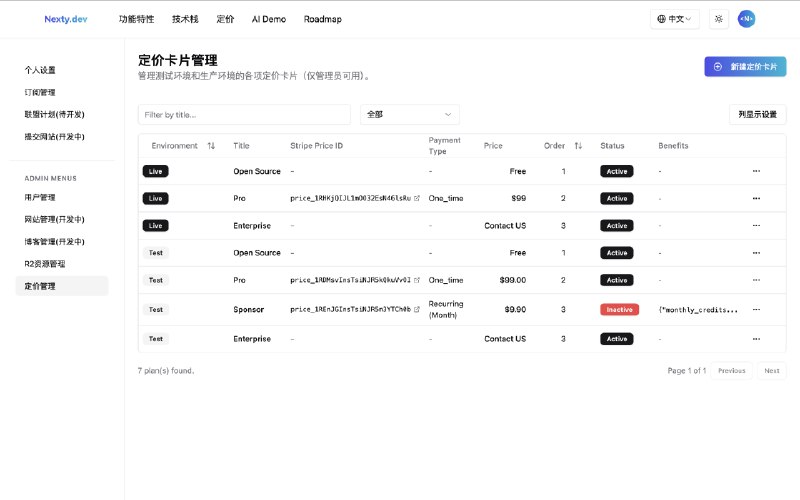Click the $99 price in Live Pro row
Screen dimensions: 800x500
(x=518, y=198)
